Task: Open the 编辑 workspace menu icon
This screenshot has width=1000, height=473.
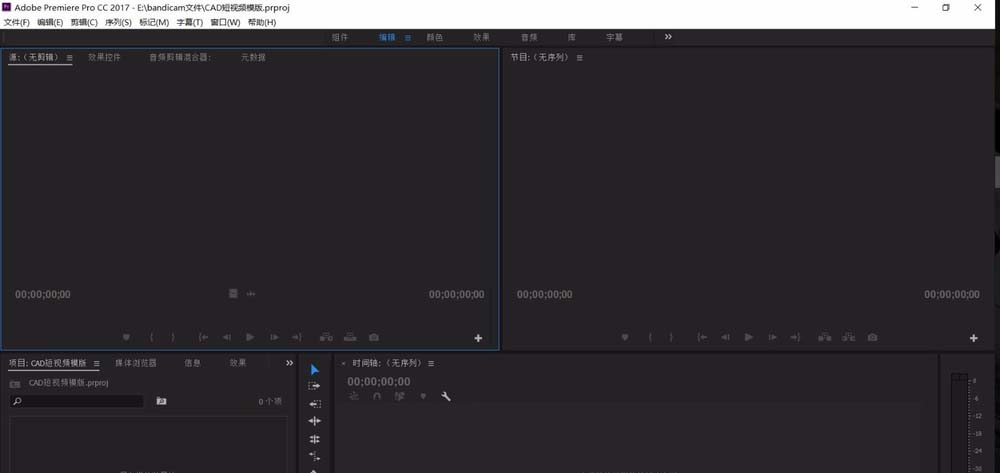Action: pos(408,38)
